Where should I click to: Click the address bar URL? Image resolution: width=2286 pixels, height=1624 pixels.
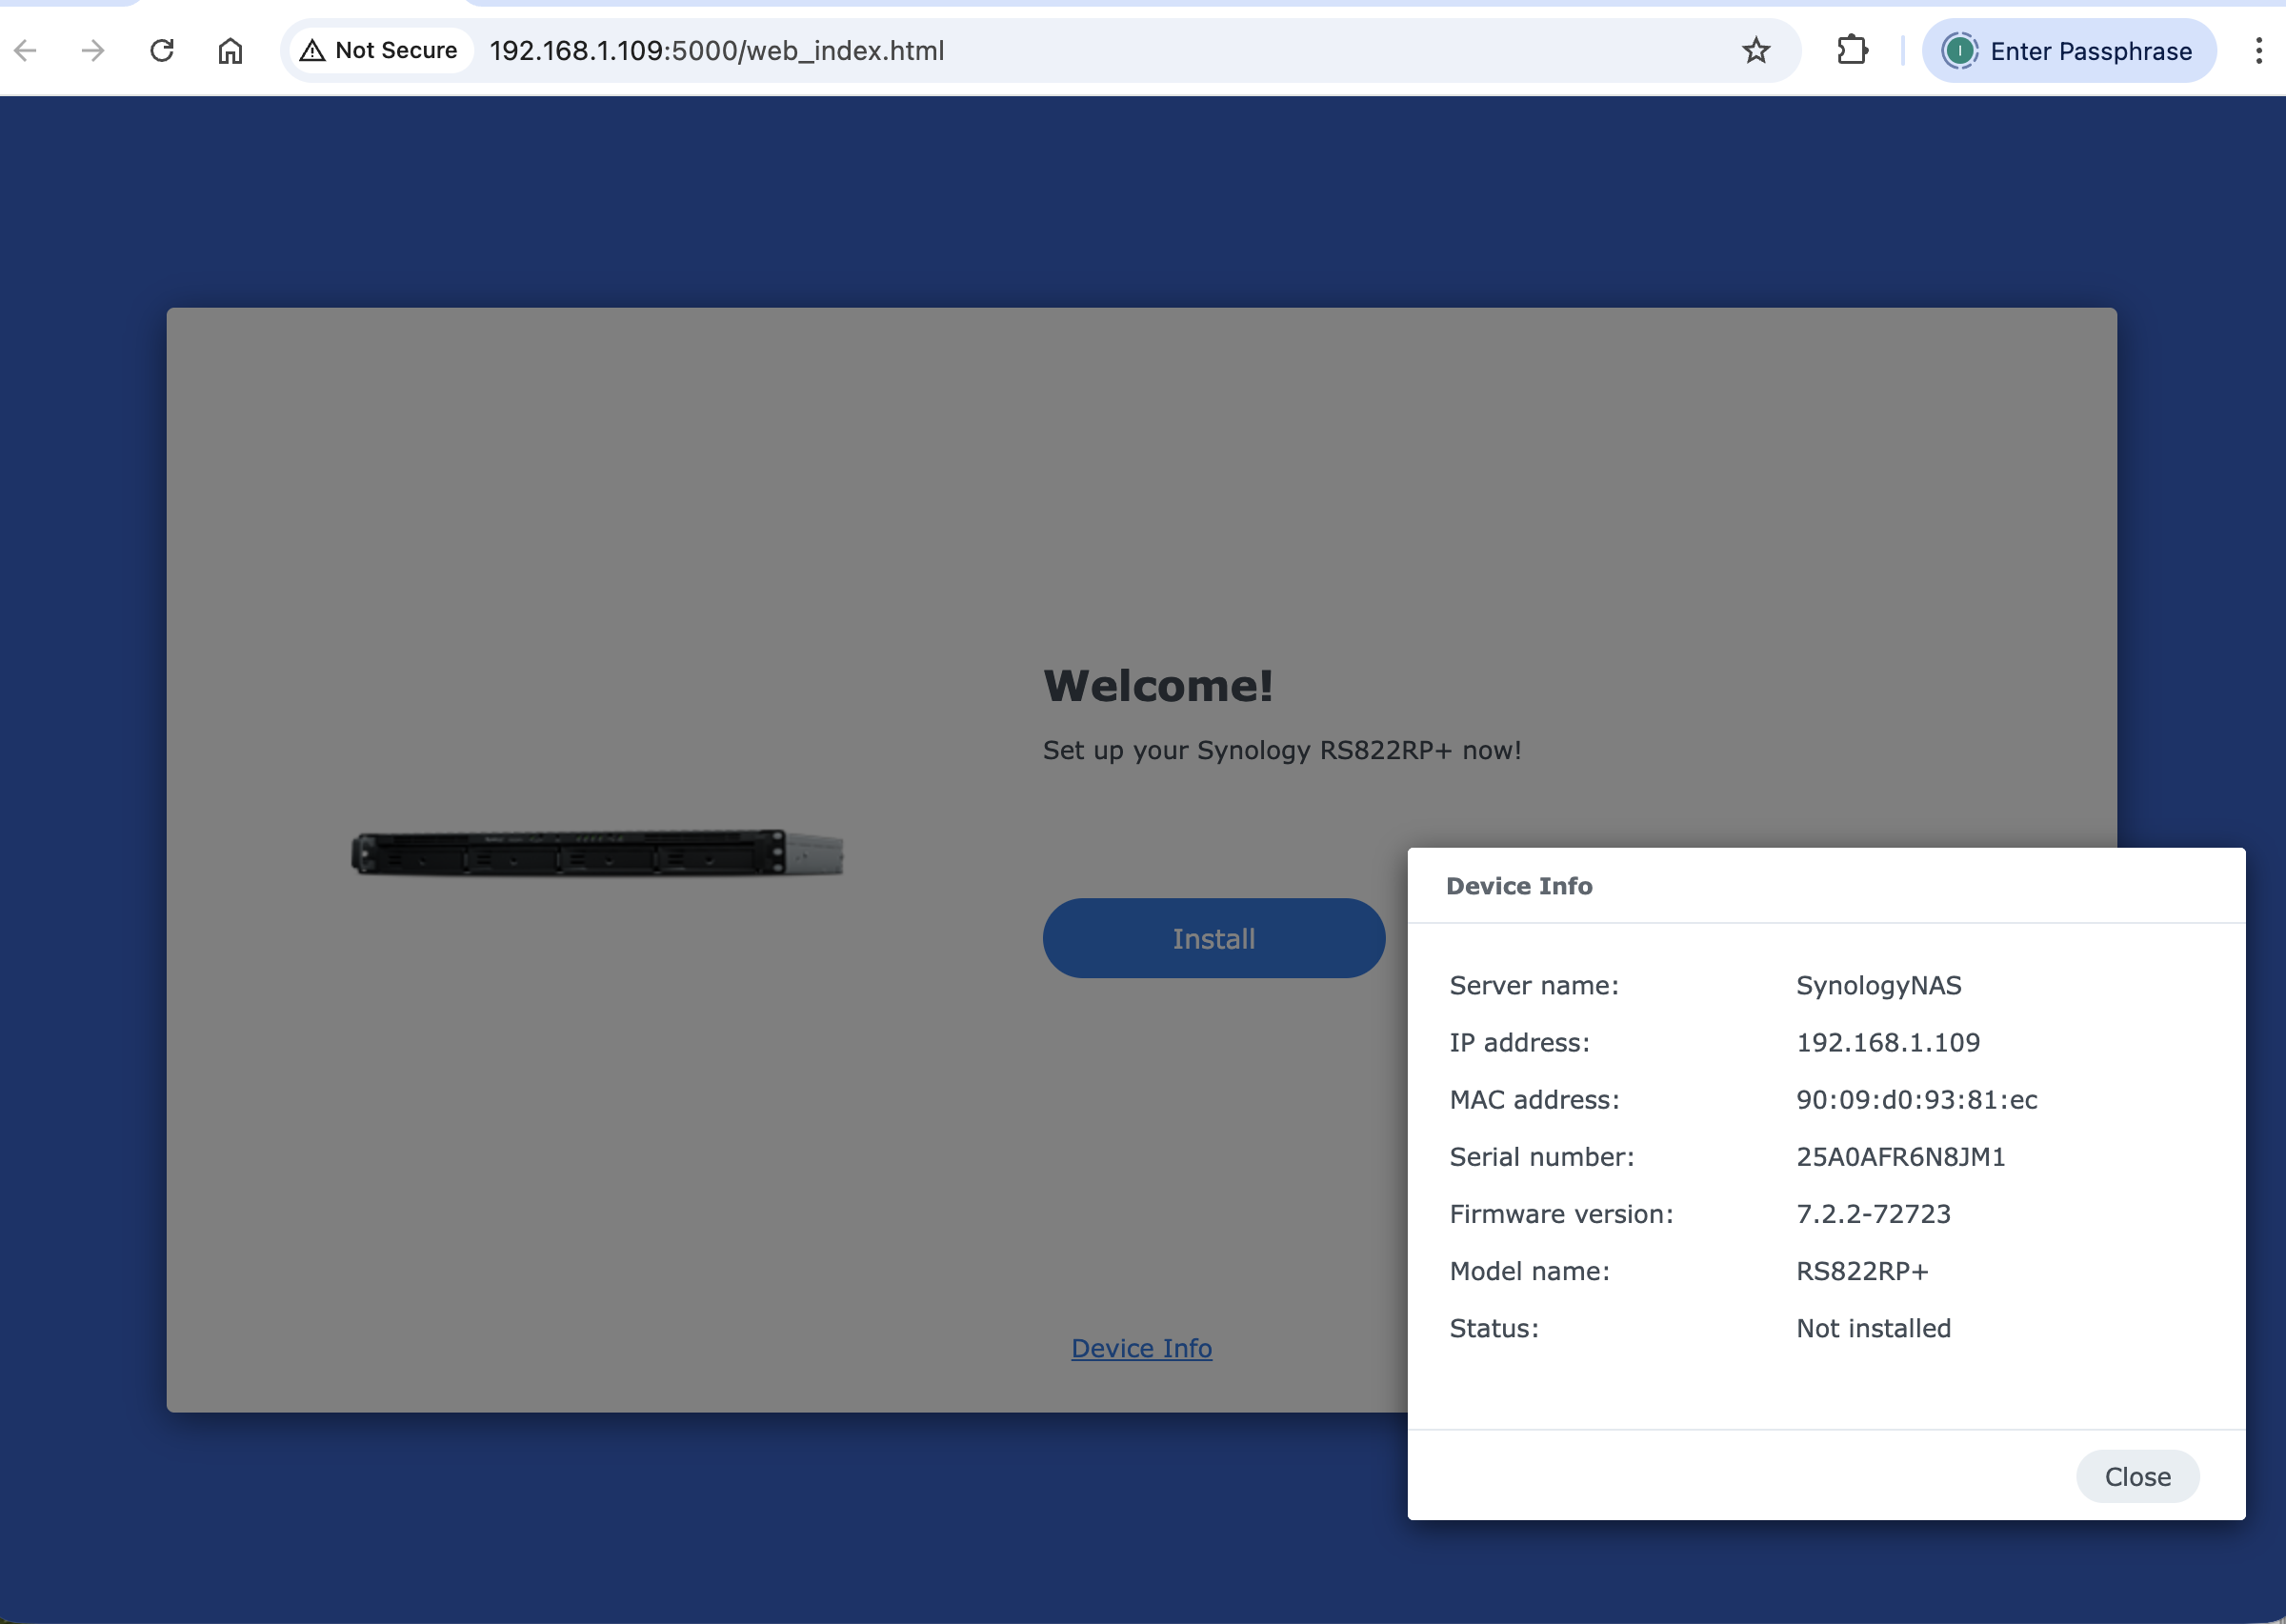[716, 50]
